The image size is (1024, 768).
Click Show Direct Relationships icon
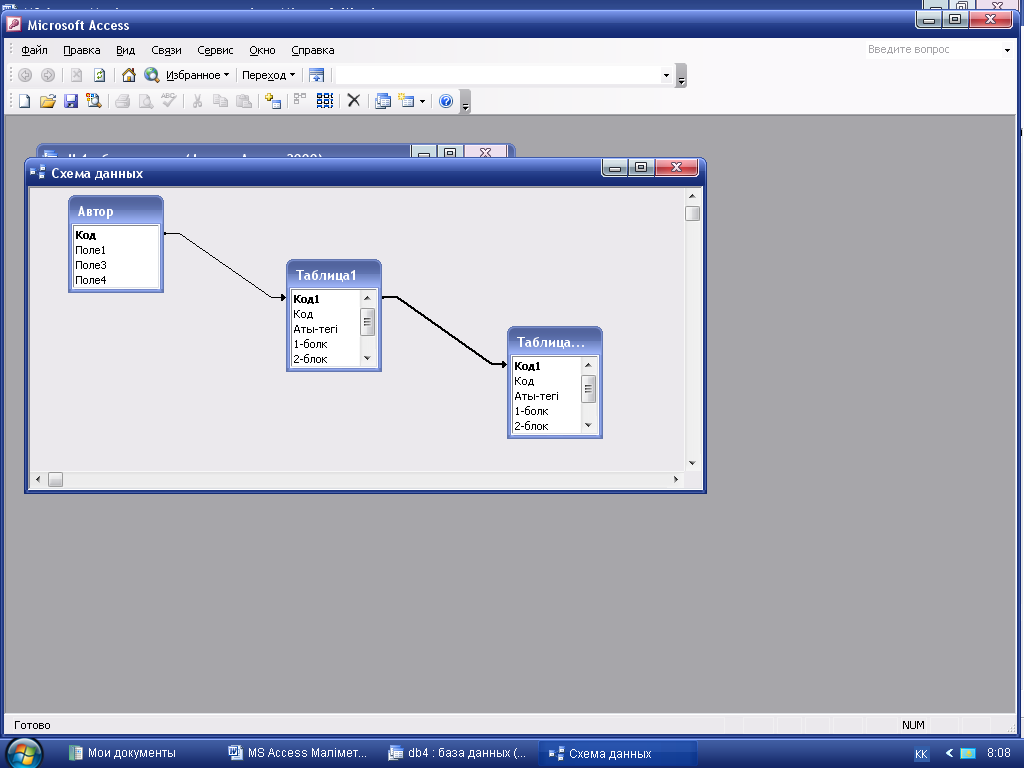[300, 101]
